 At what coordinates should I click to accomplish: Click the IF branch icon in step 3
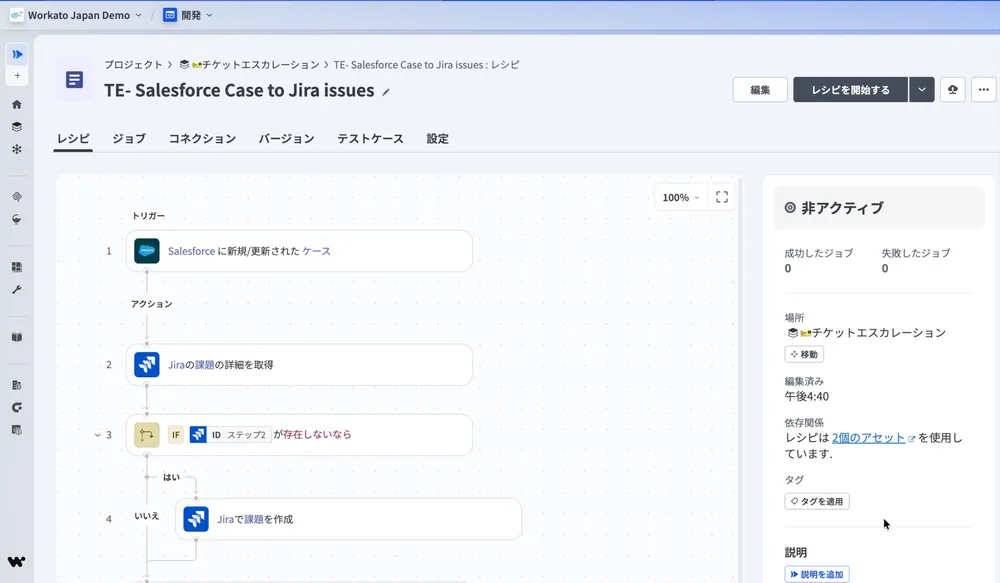click(147, 435)
